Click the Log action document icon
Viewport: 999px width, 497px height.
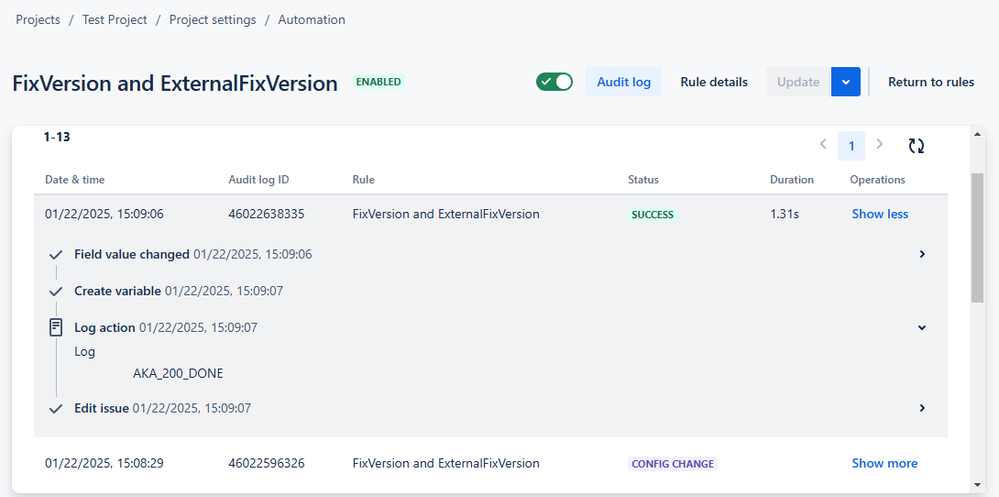click(x=56, y=328)
